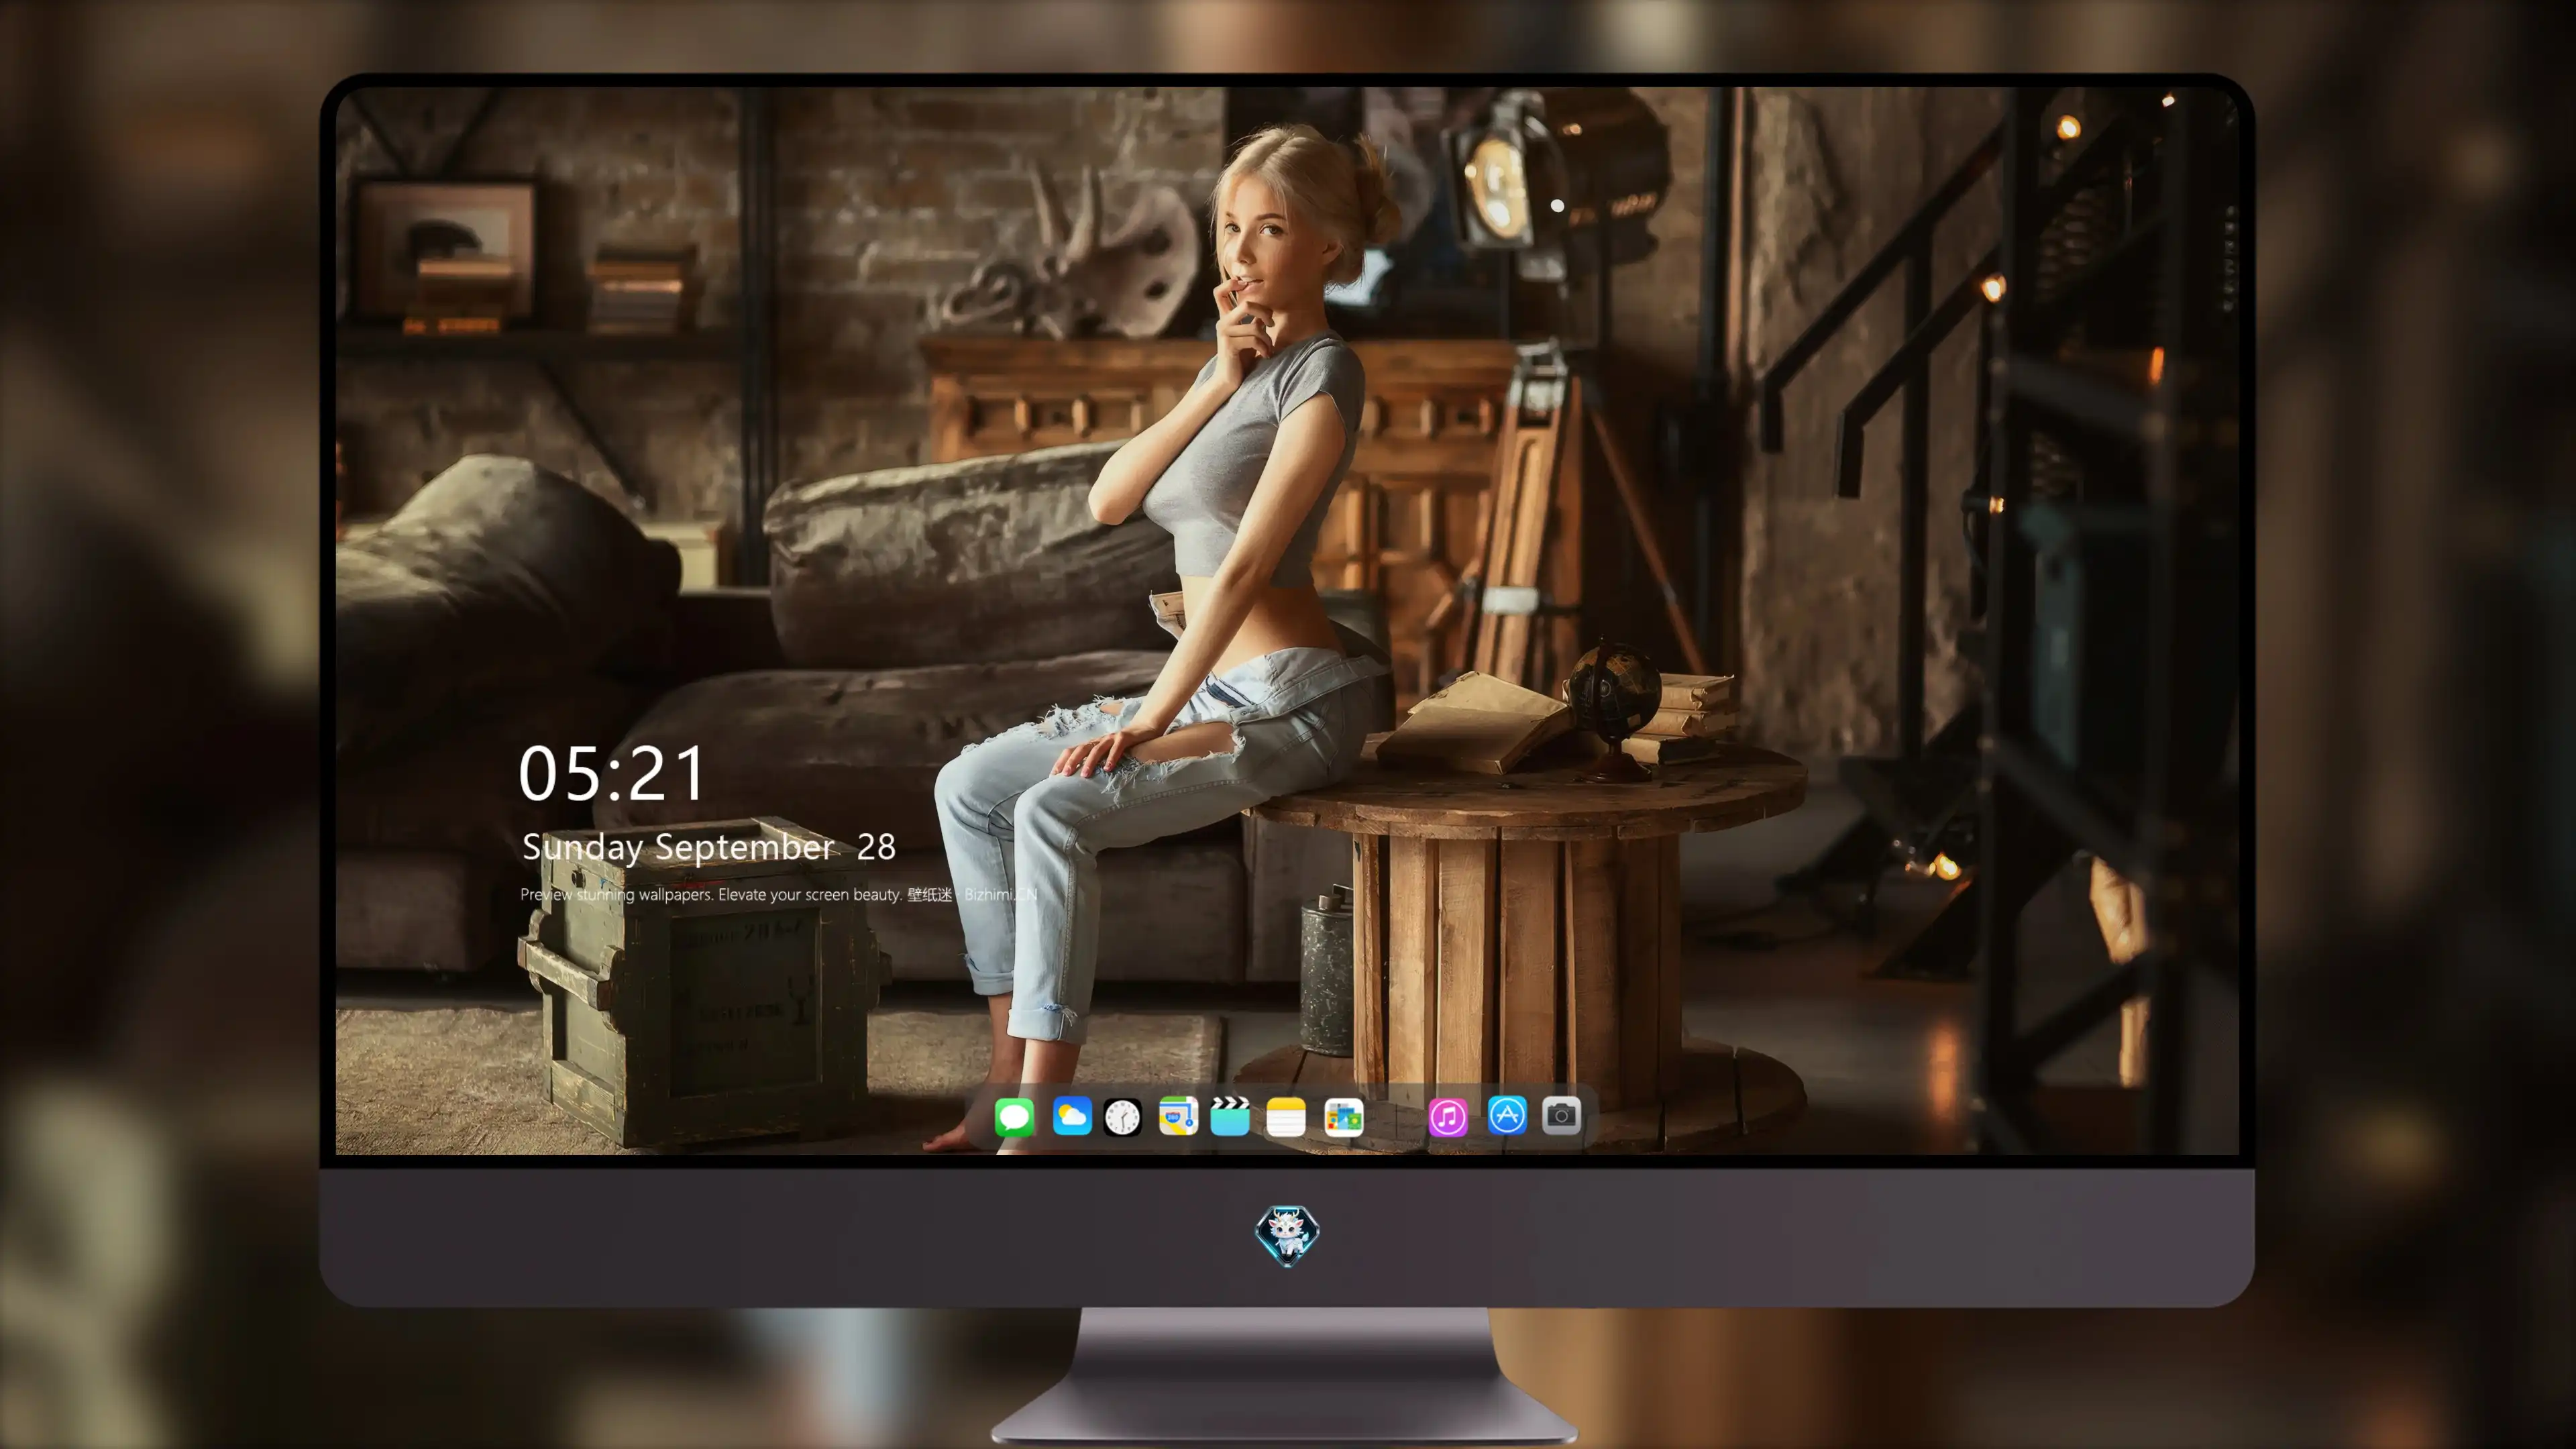Open the Weather app in the dock
Image resolution: width=2576 pixels, height=1449 pixels.
tap(1072, 1116)
